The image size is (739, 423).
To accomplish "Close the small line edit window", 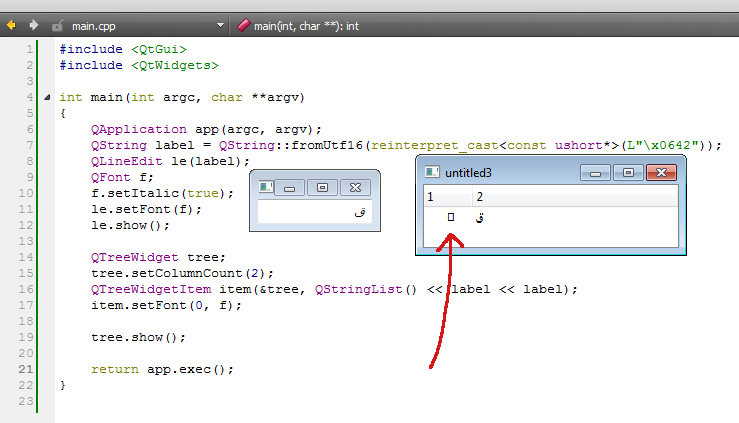I will tap(354, 187).
